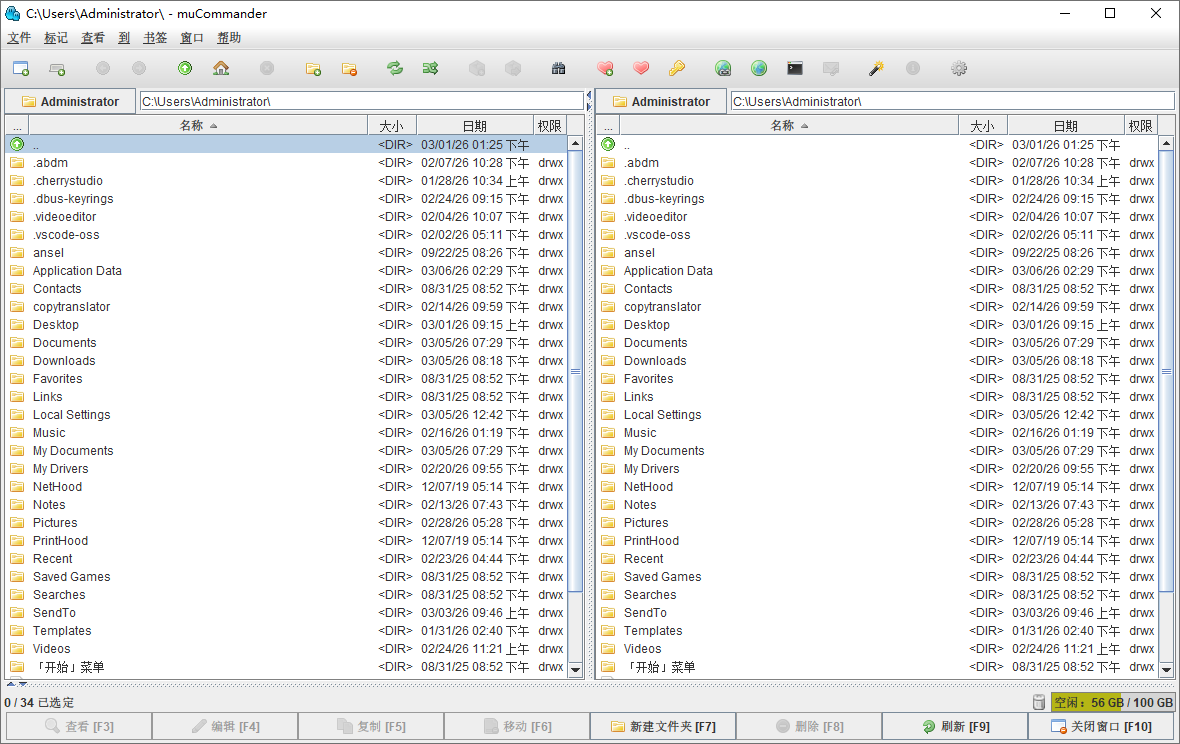Open muCommander preferences gear icon
This screenshot has width=1180, height=744.
pos(959,68)
